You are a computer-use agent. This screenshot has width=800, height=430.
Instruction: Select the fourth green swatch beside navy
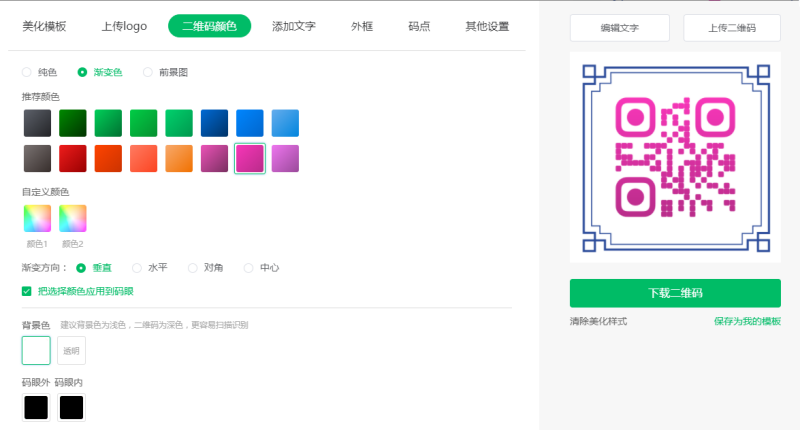click(179, 123)
